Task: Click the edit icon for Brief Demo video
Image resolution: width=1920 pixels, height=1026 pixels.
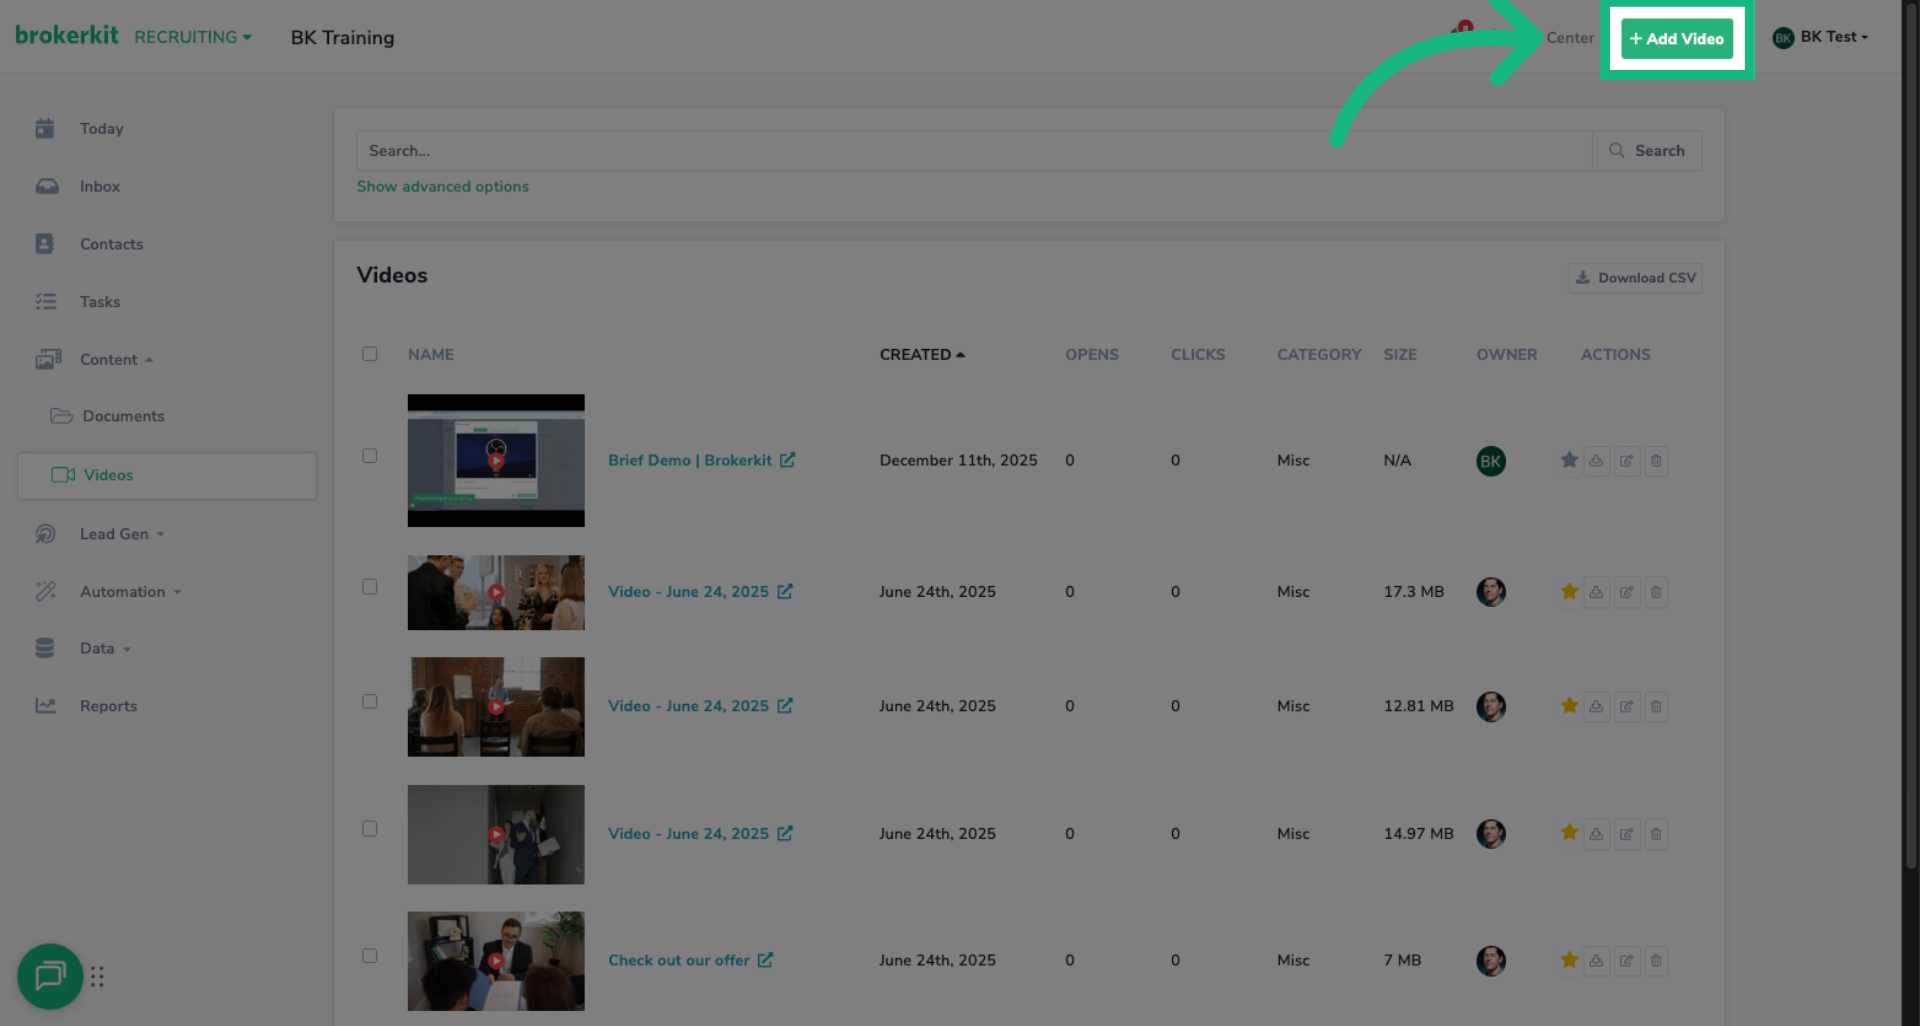Action: 1627,461
